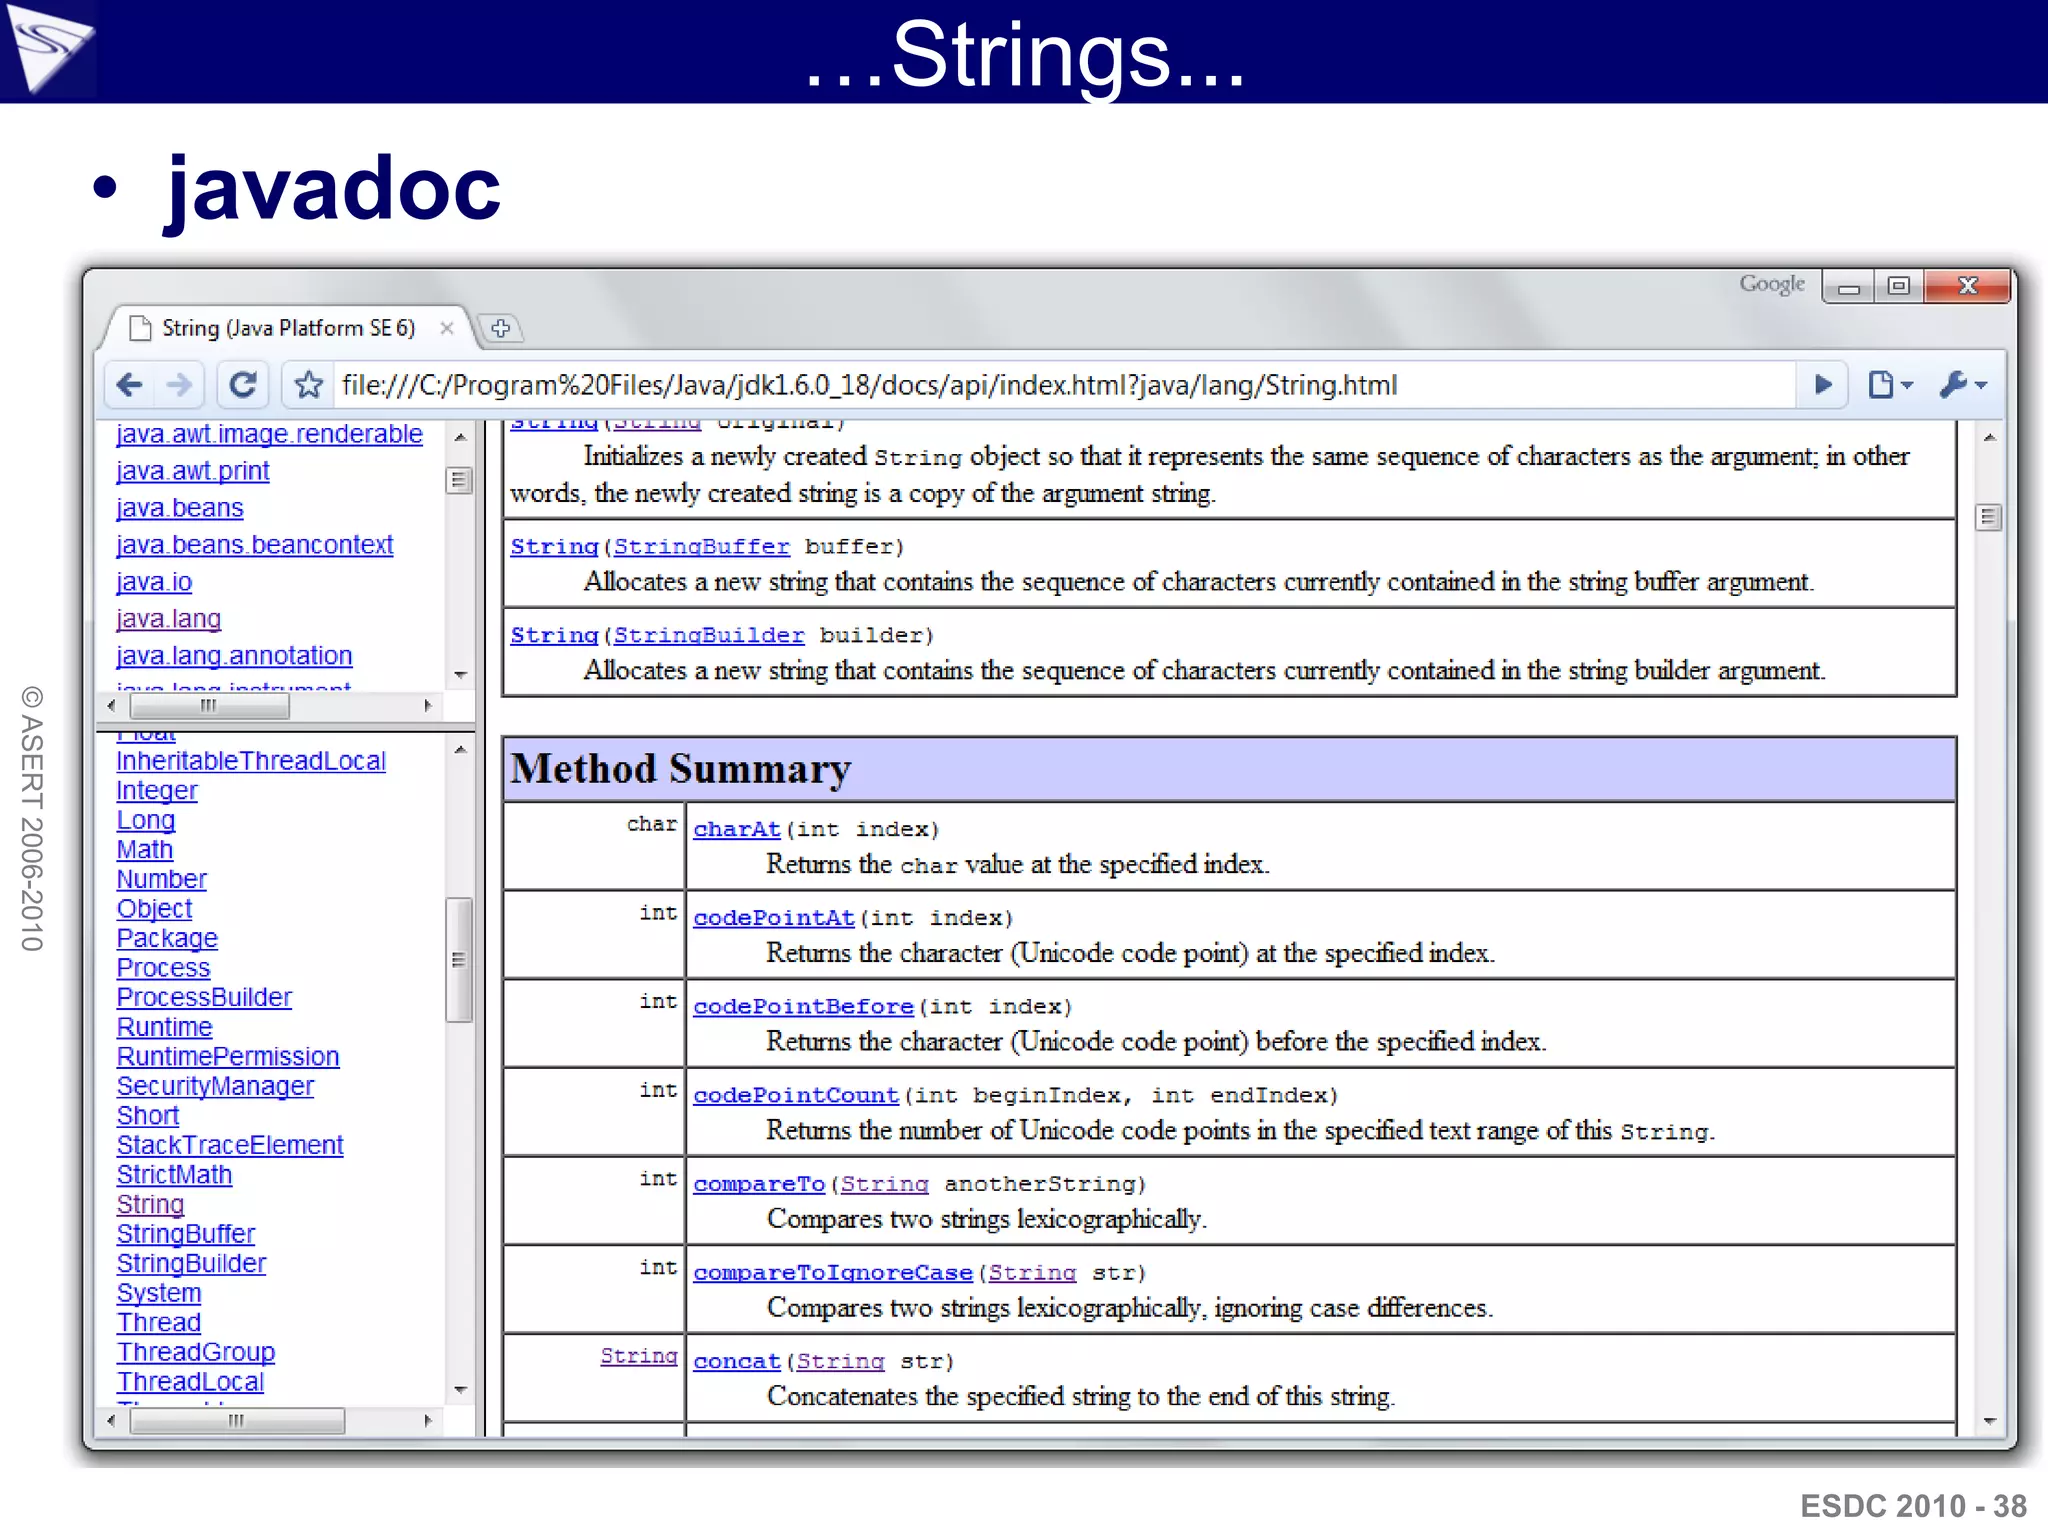Open the charAt method link

[x=736, y=829]
